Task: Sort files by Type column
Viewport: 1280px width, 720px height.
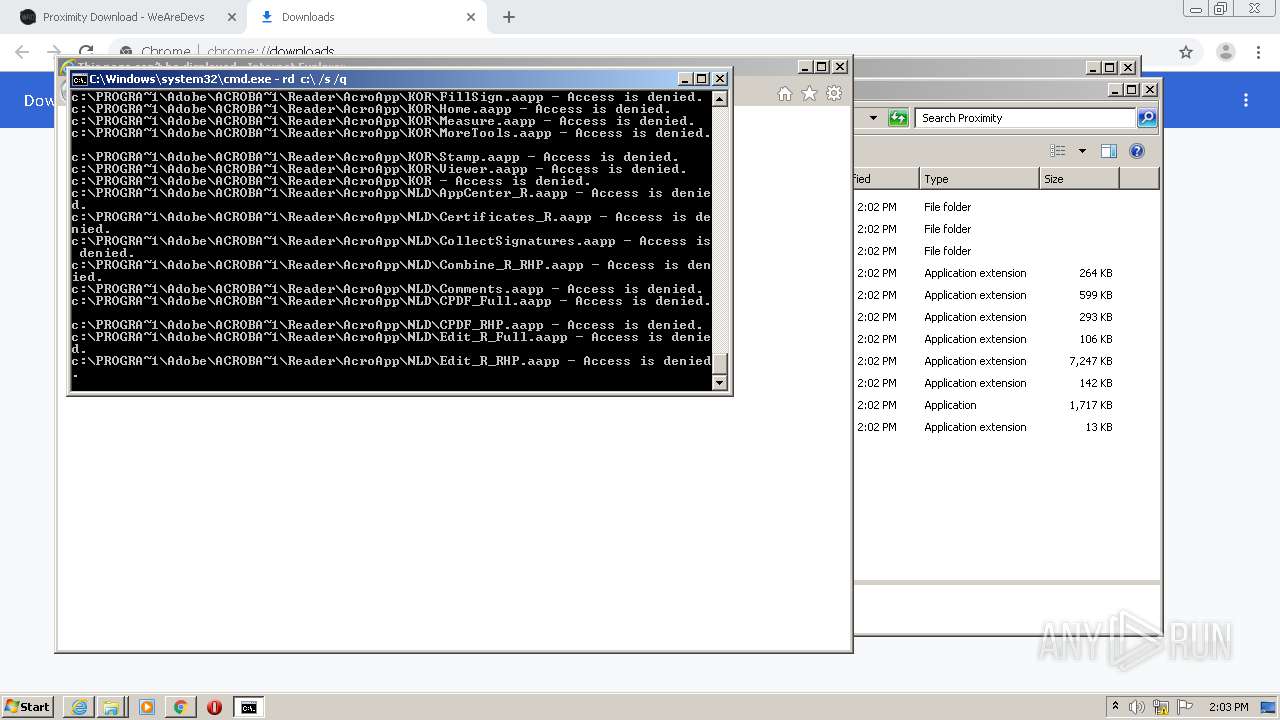Action: coord(979,179)
